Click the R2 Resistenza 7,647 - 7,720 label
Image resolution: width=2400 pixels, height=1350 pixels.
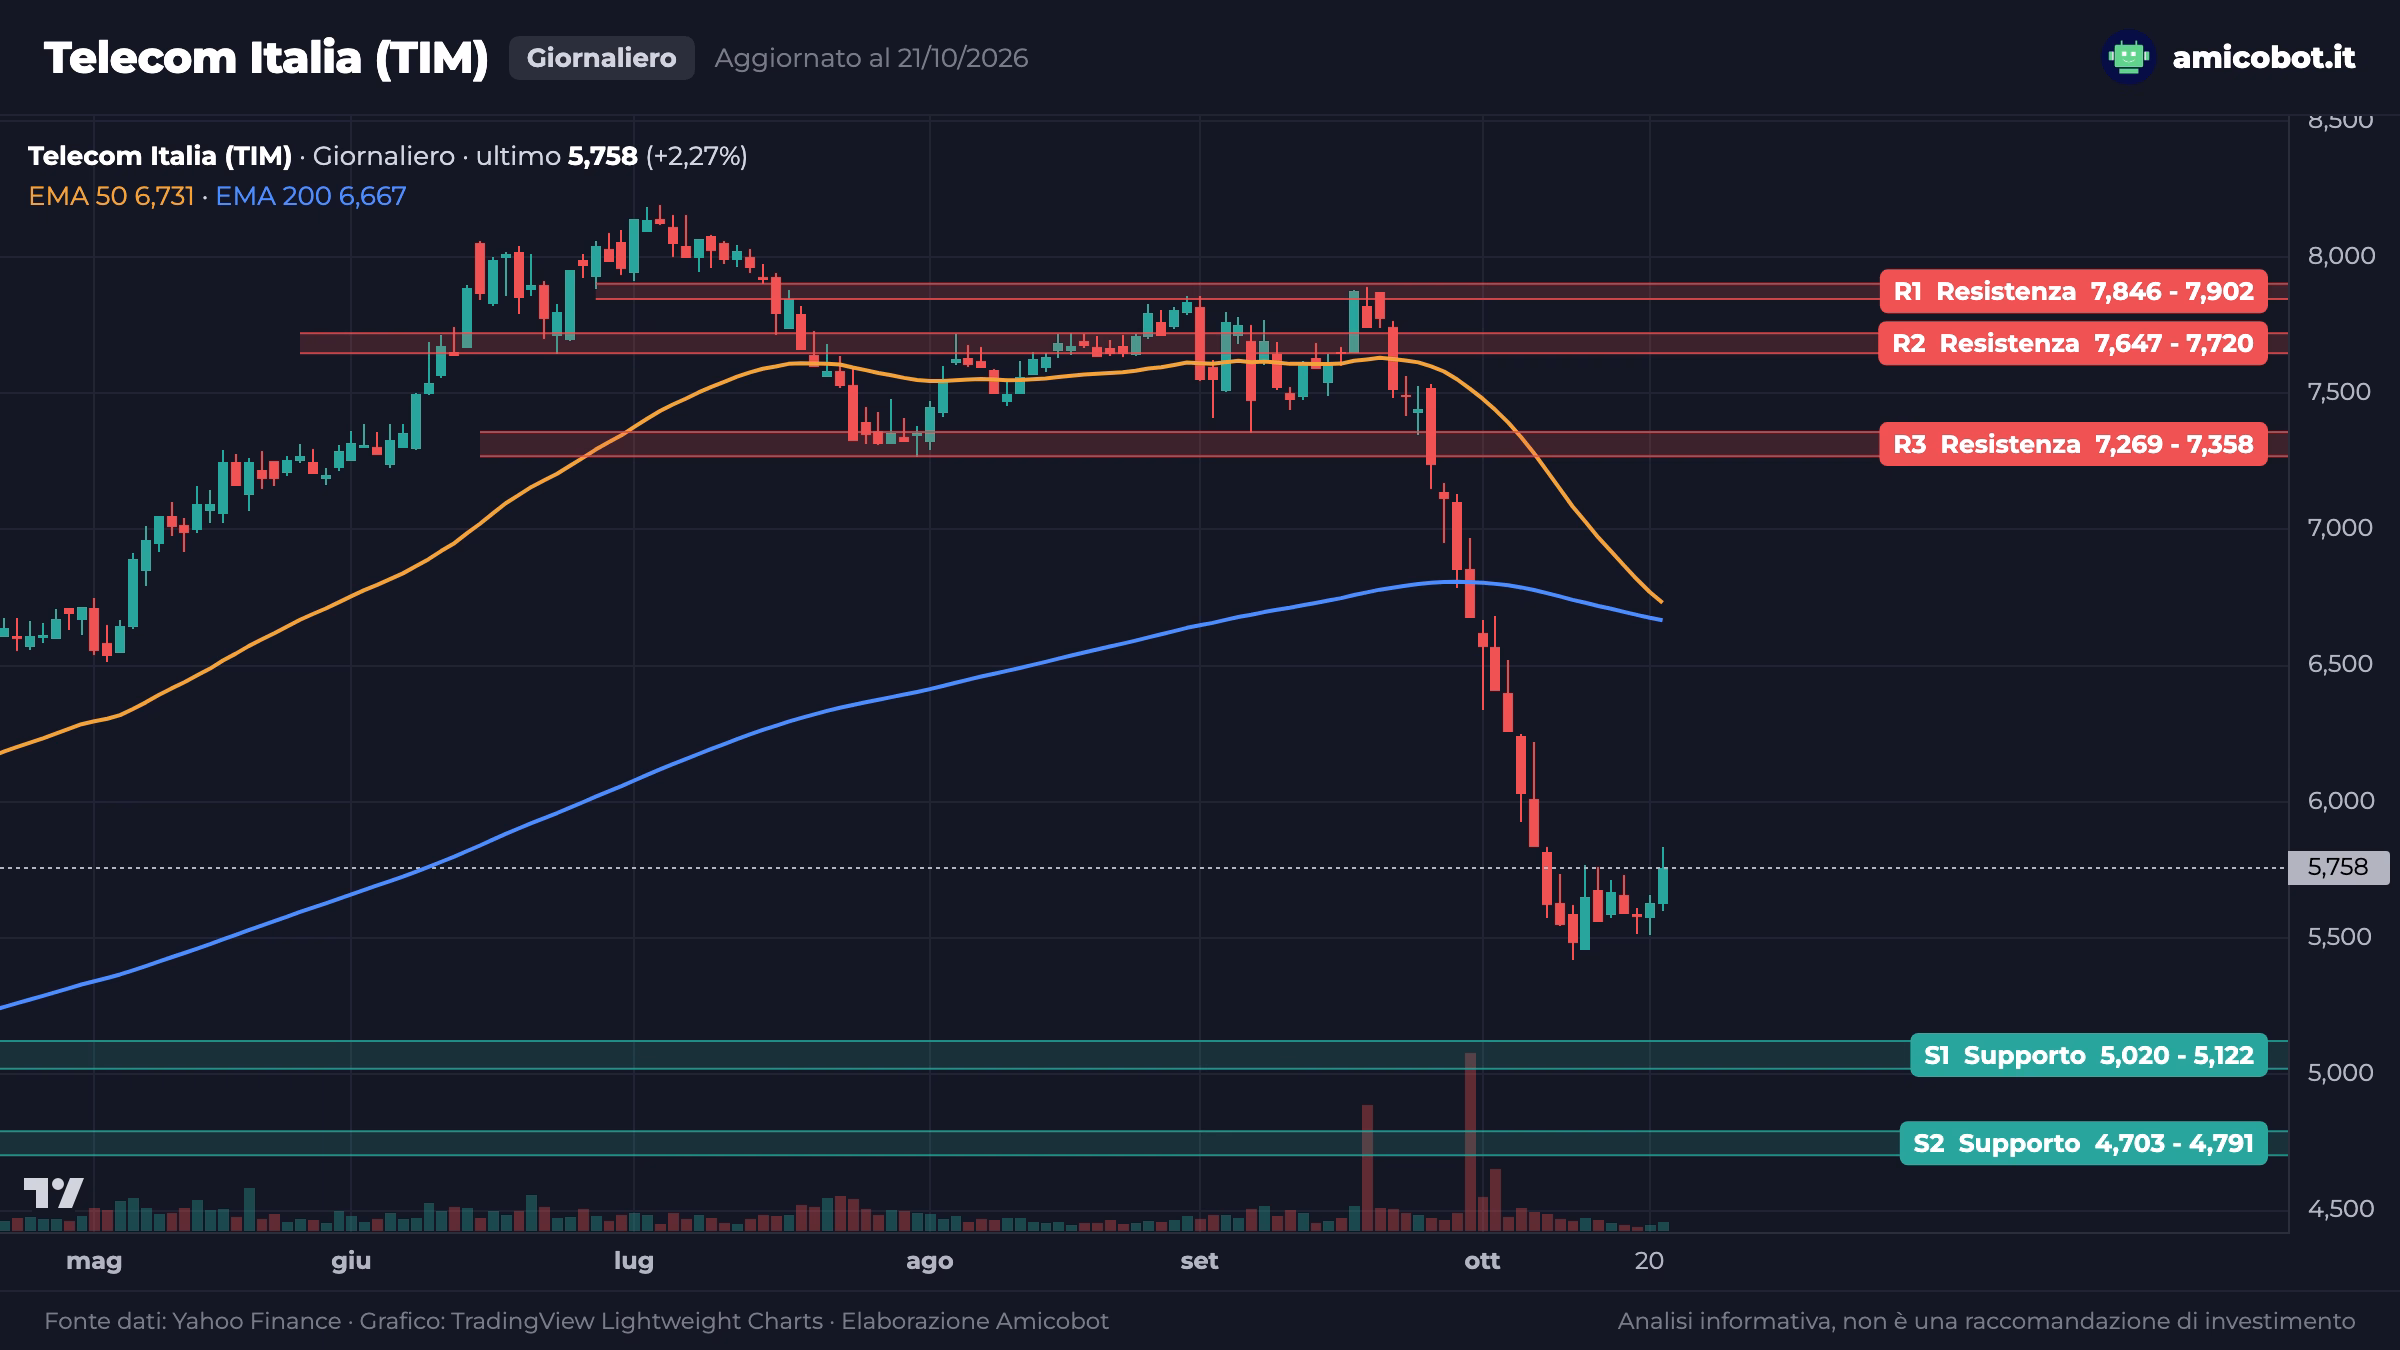point(2073,343)
